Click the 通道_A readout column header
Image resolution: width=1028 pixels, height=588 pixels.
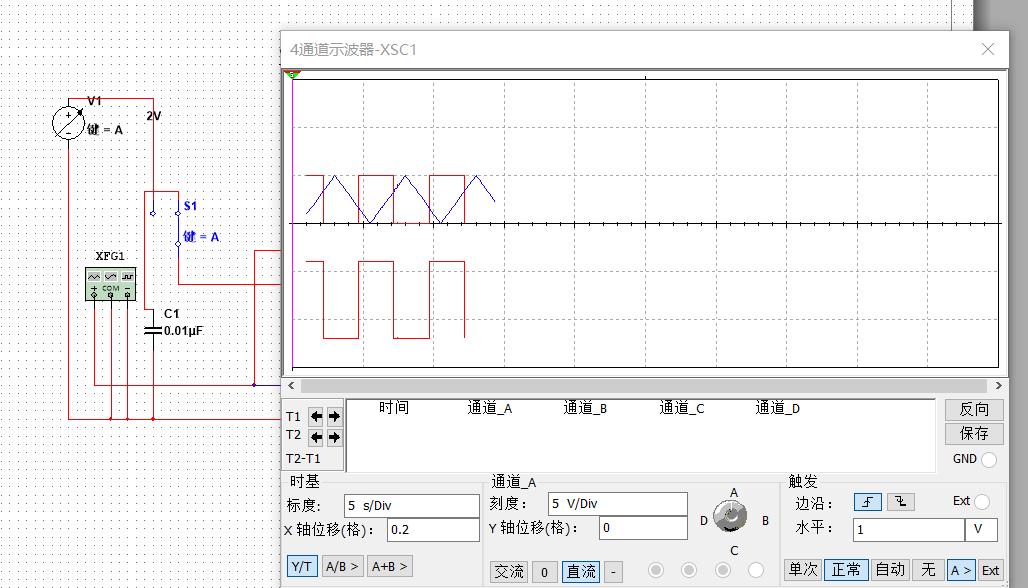click(x=490, y=408)
